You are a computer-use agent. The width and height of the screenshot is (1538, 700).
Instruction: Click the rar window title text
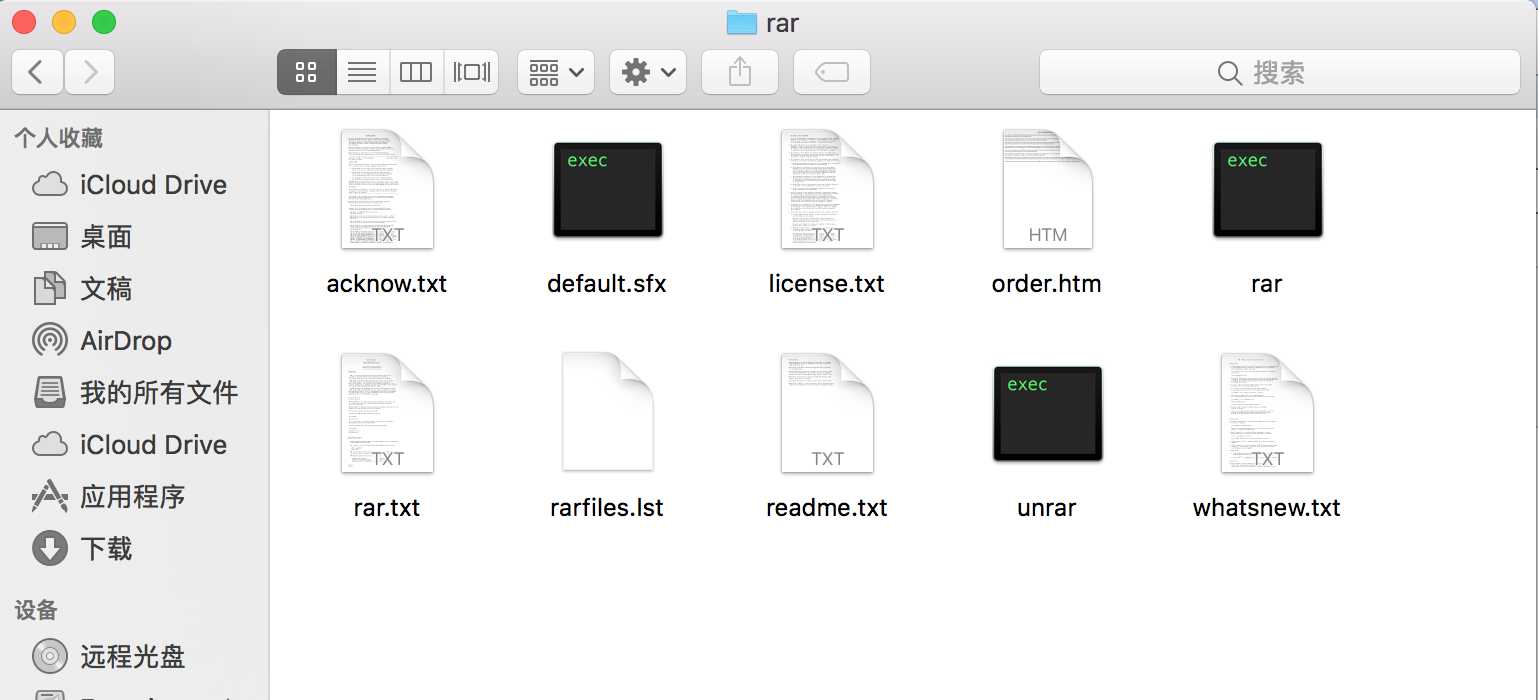click(782, 23)
